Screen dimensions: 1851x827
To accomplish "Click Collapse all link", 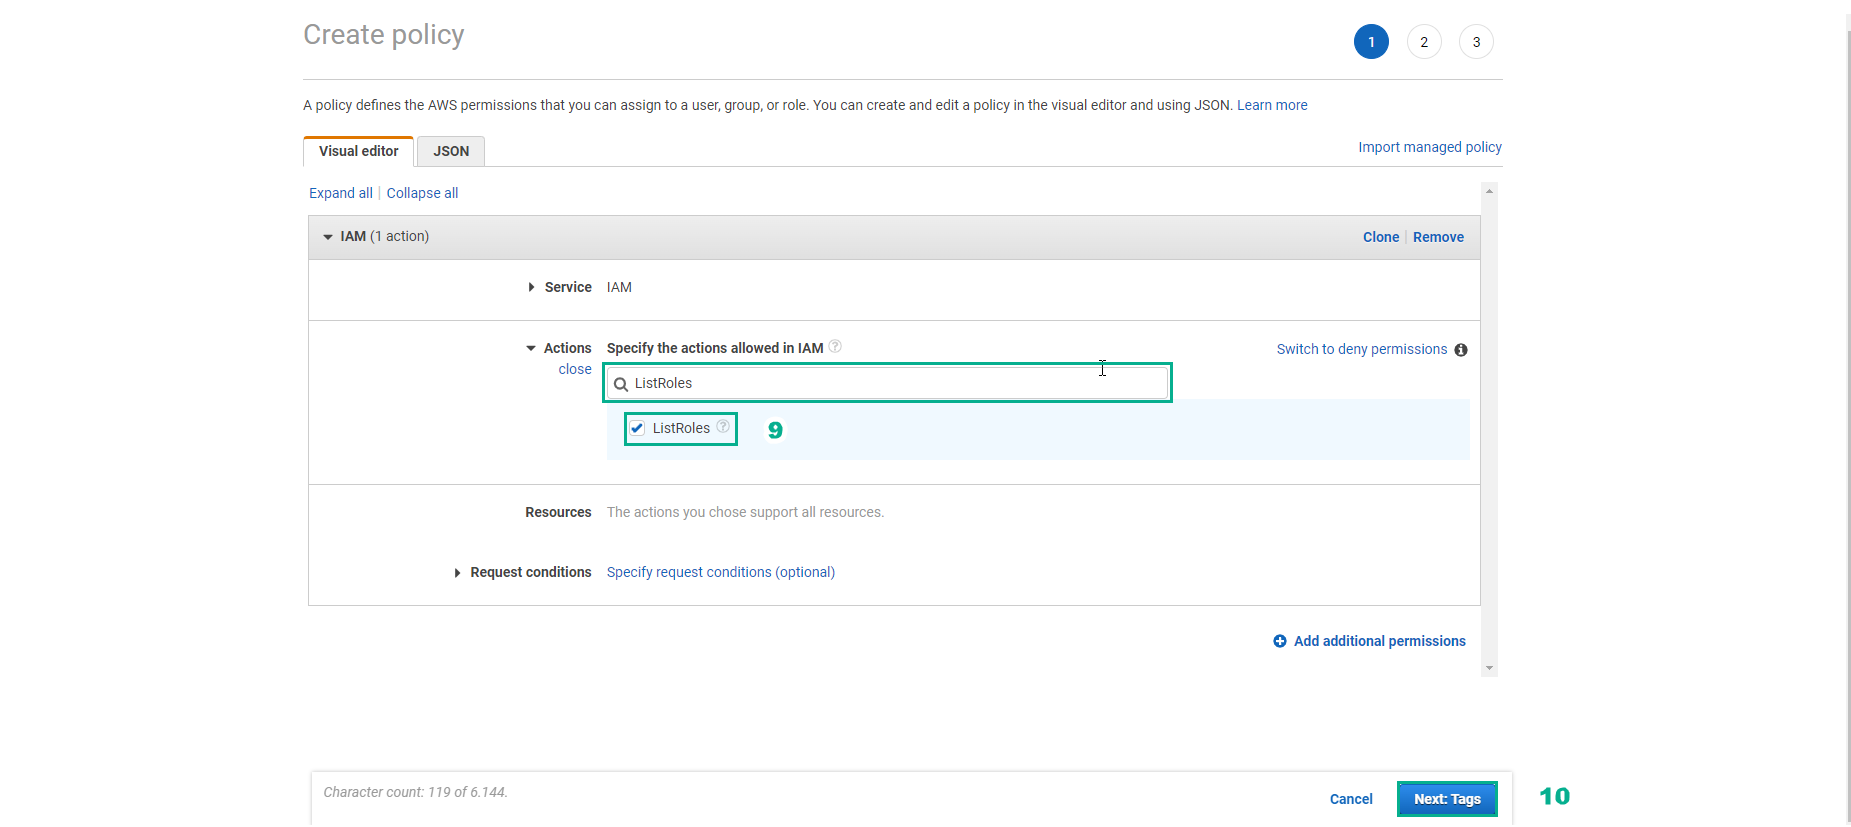I will pyautogui.click(x=422, y=193).
